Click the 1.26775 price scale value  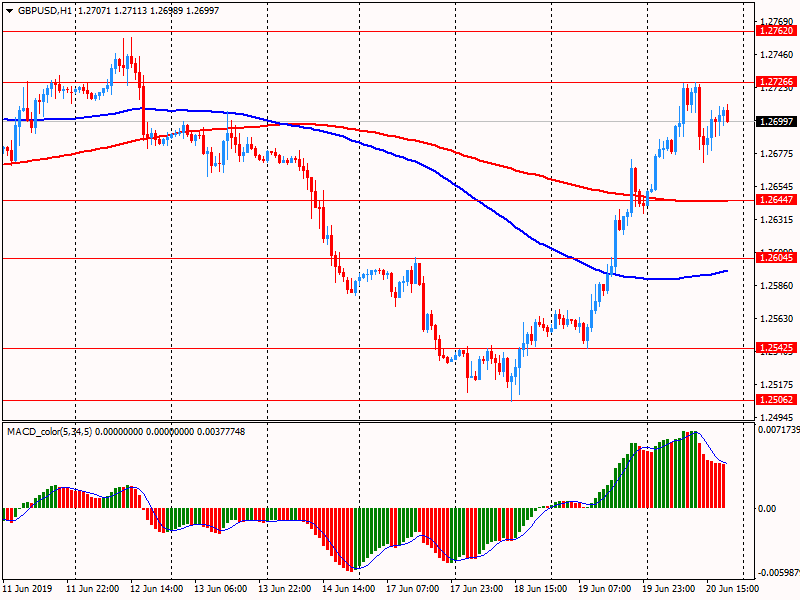coord(777,154)
